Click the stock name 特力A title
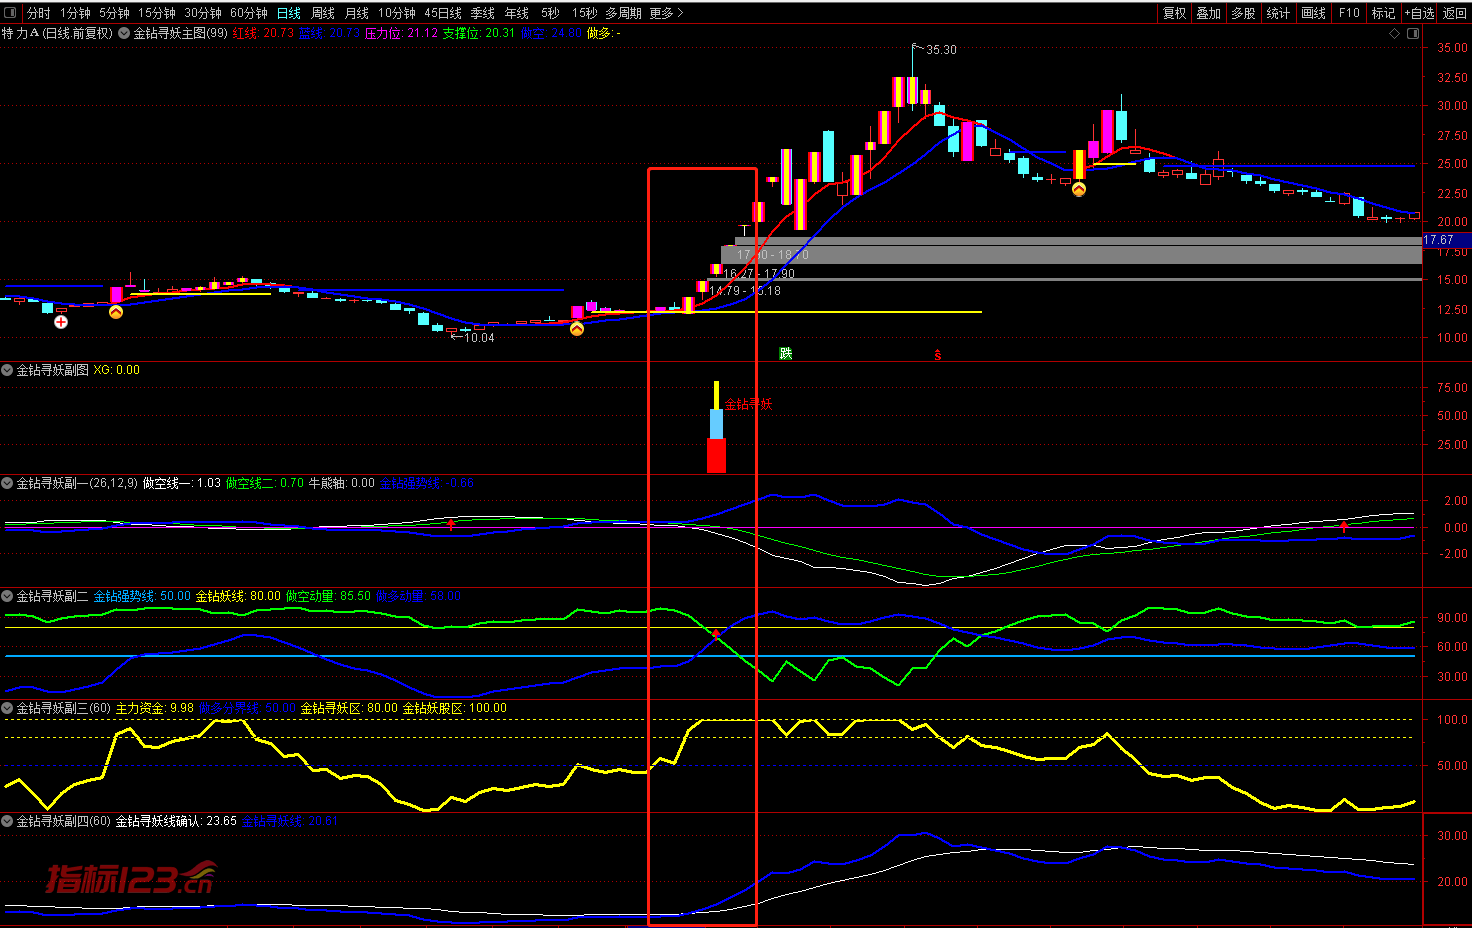Viewport: 1472px width, 928px height. 20,33
